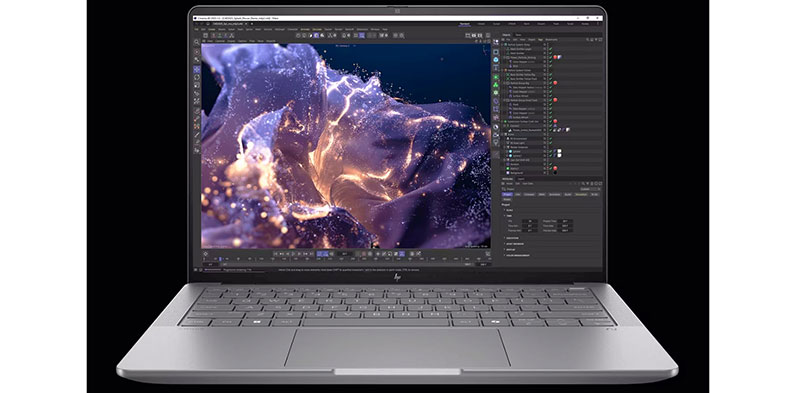The height and width of the screenshot is (393, 800).
Task: Toggle the Autokeying timeline button
Action: click(x=364, y=254)
